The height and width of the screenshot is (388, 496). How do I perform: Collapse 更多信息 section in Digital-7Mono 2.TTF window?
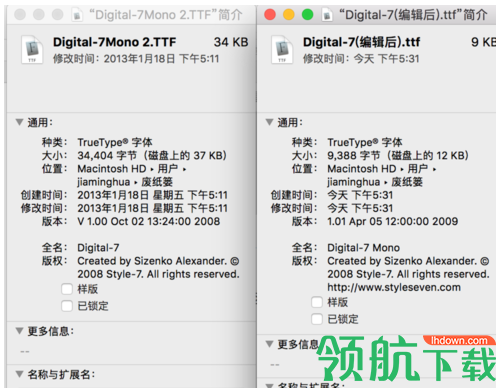click(20, 331)
